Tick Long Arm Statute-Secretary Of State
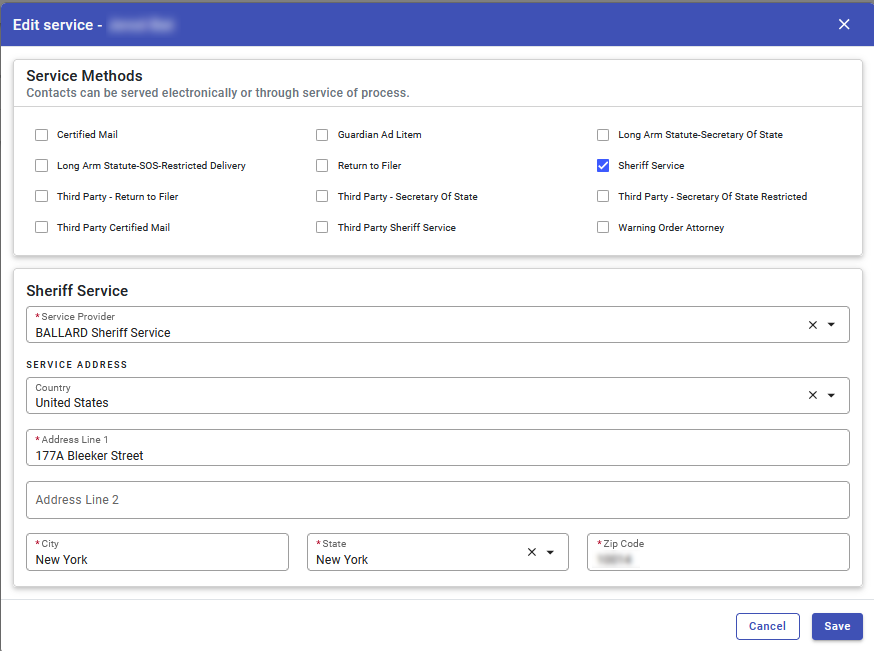Screen dimensions: 874x651 pyautogui.click(x=603, y=135)
